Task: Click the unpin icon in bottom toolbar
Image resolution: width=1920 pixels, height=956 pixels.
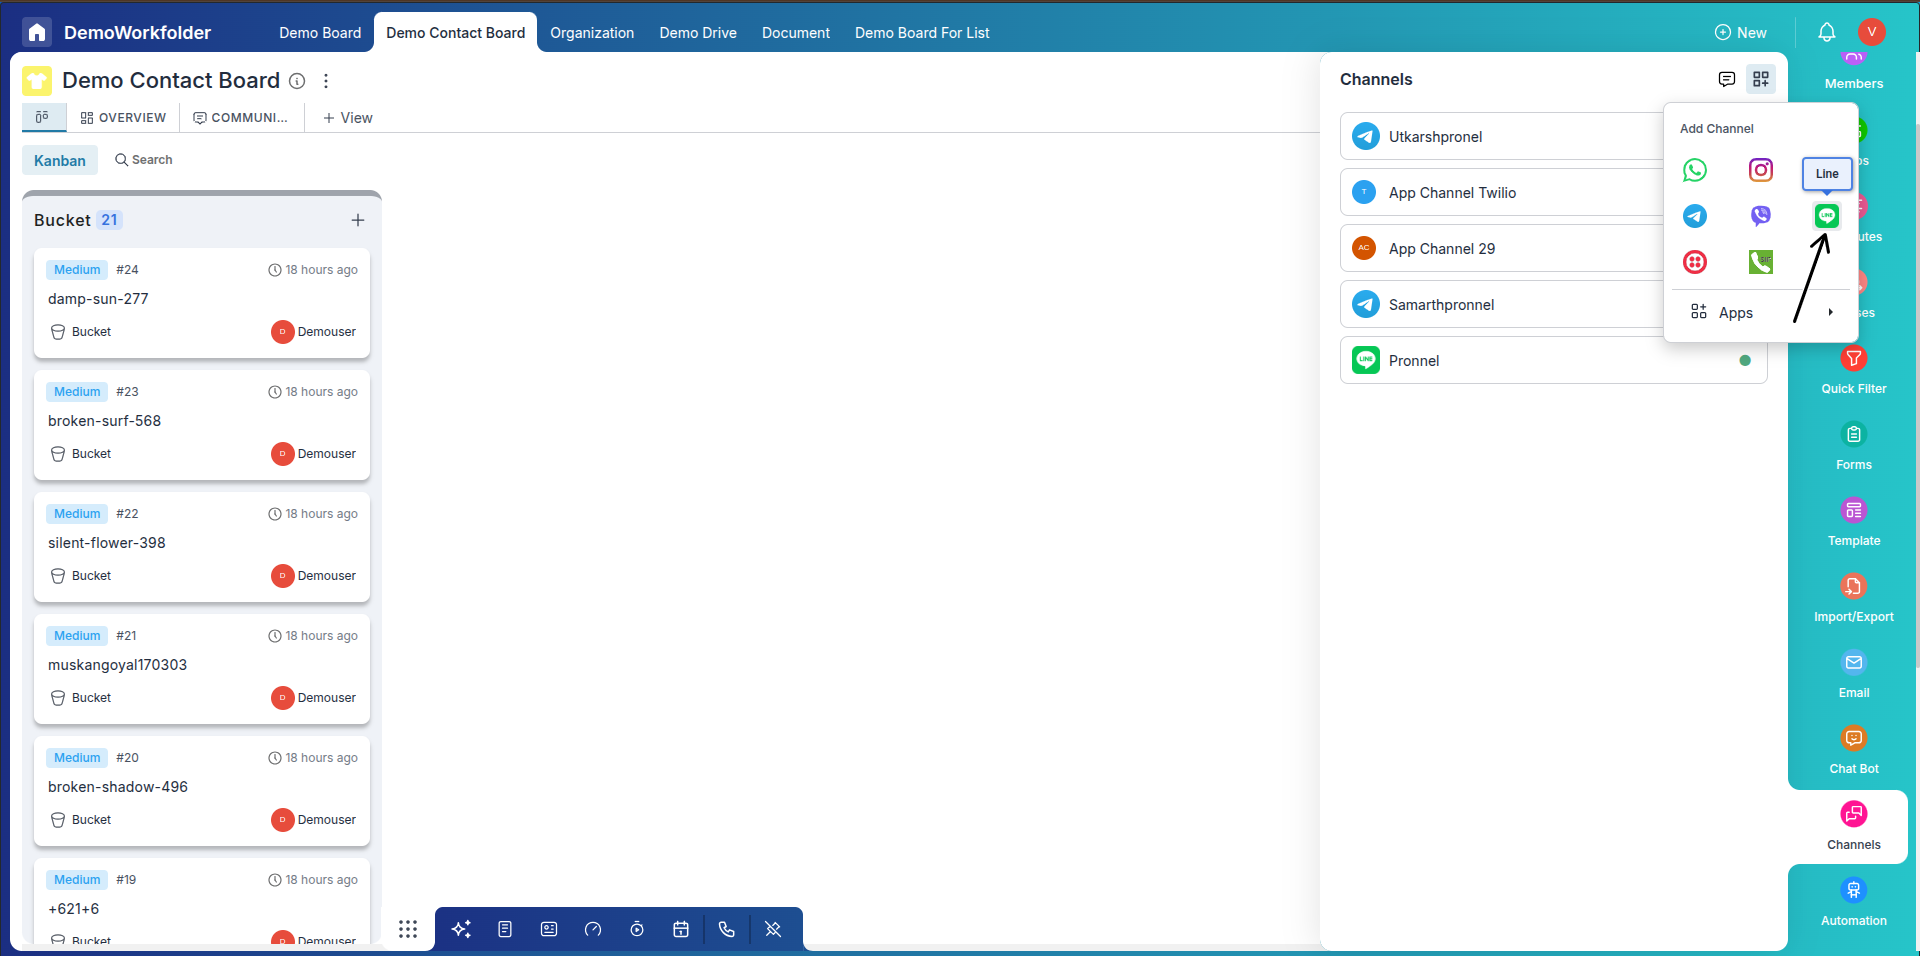Action: (773, 929)
